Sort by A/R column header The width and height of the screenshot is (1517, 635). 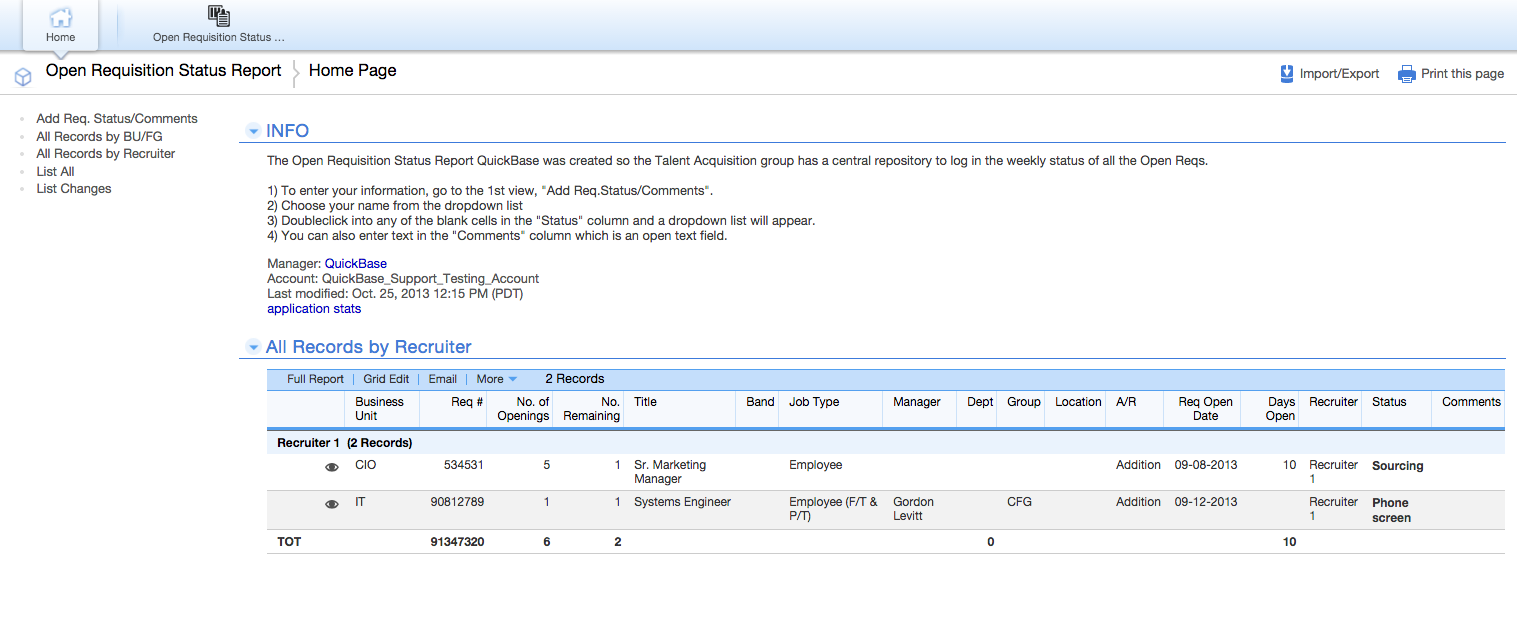coord(1126,402)
